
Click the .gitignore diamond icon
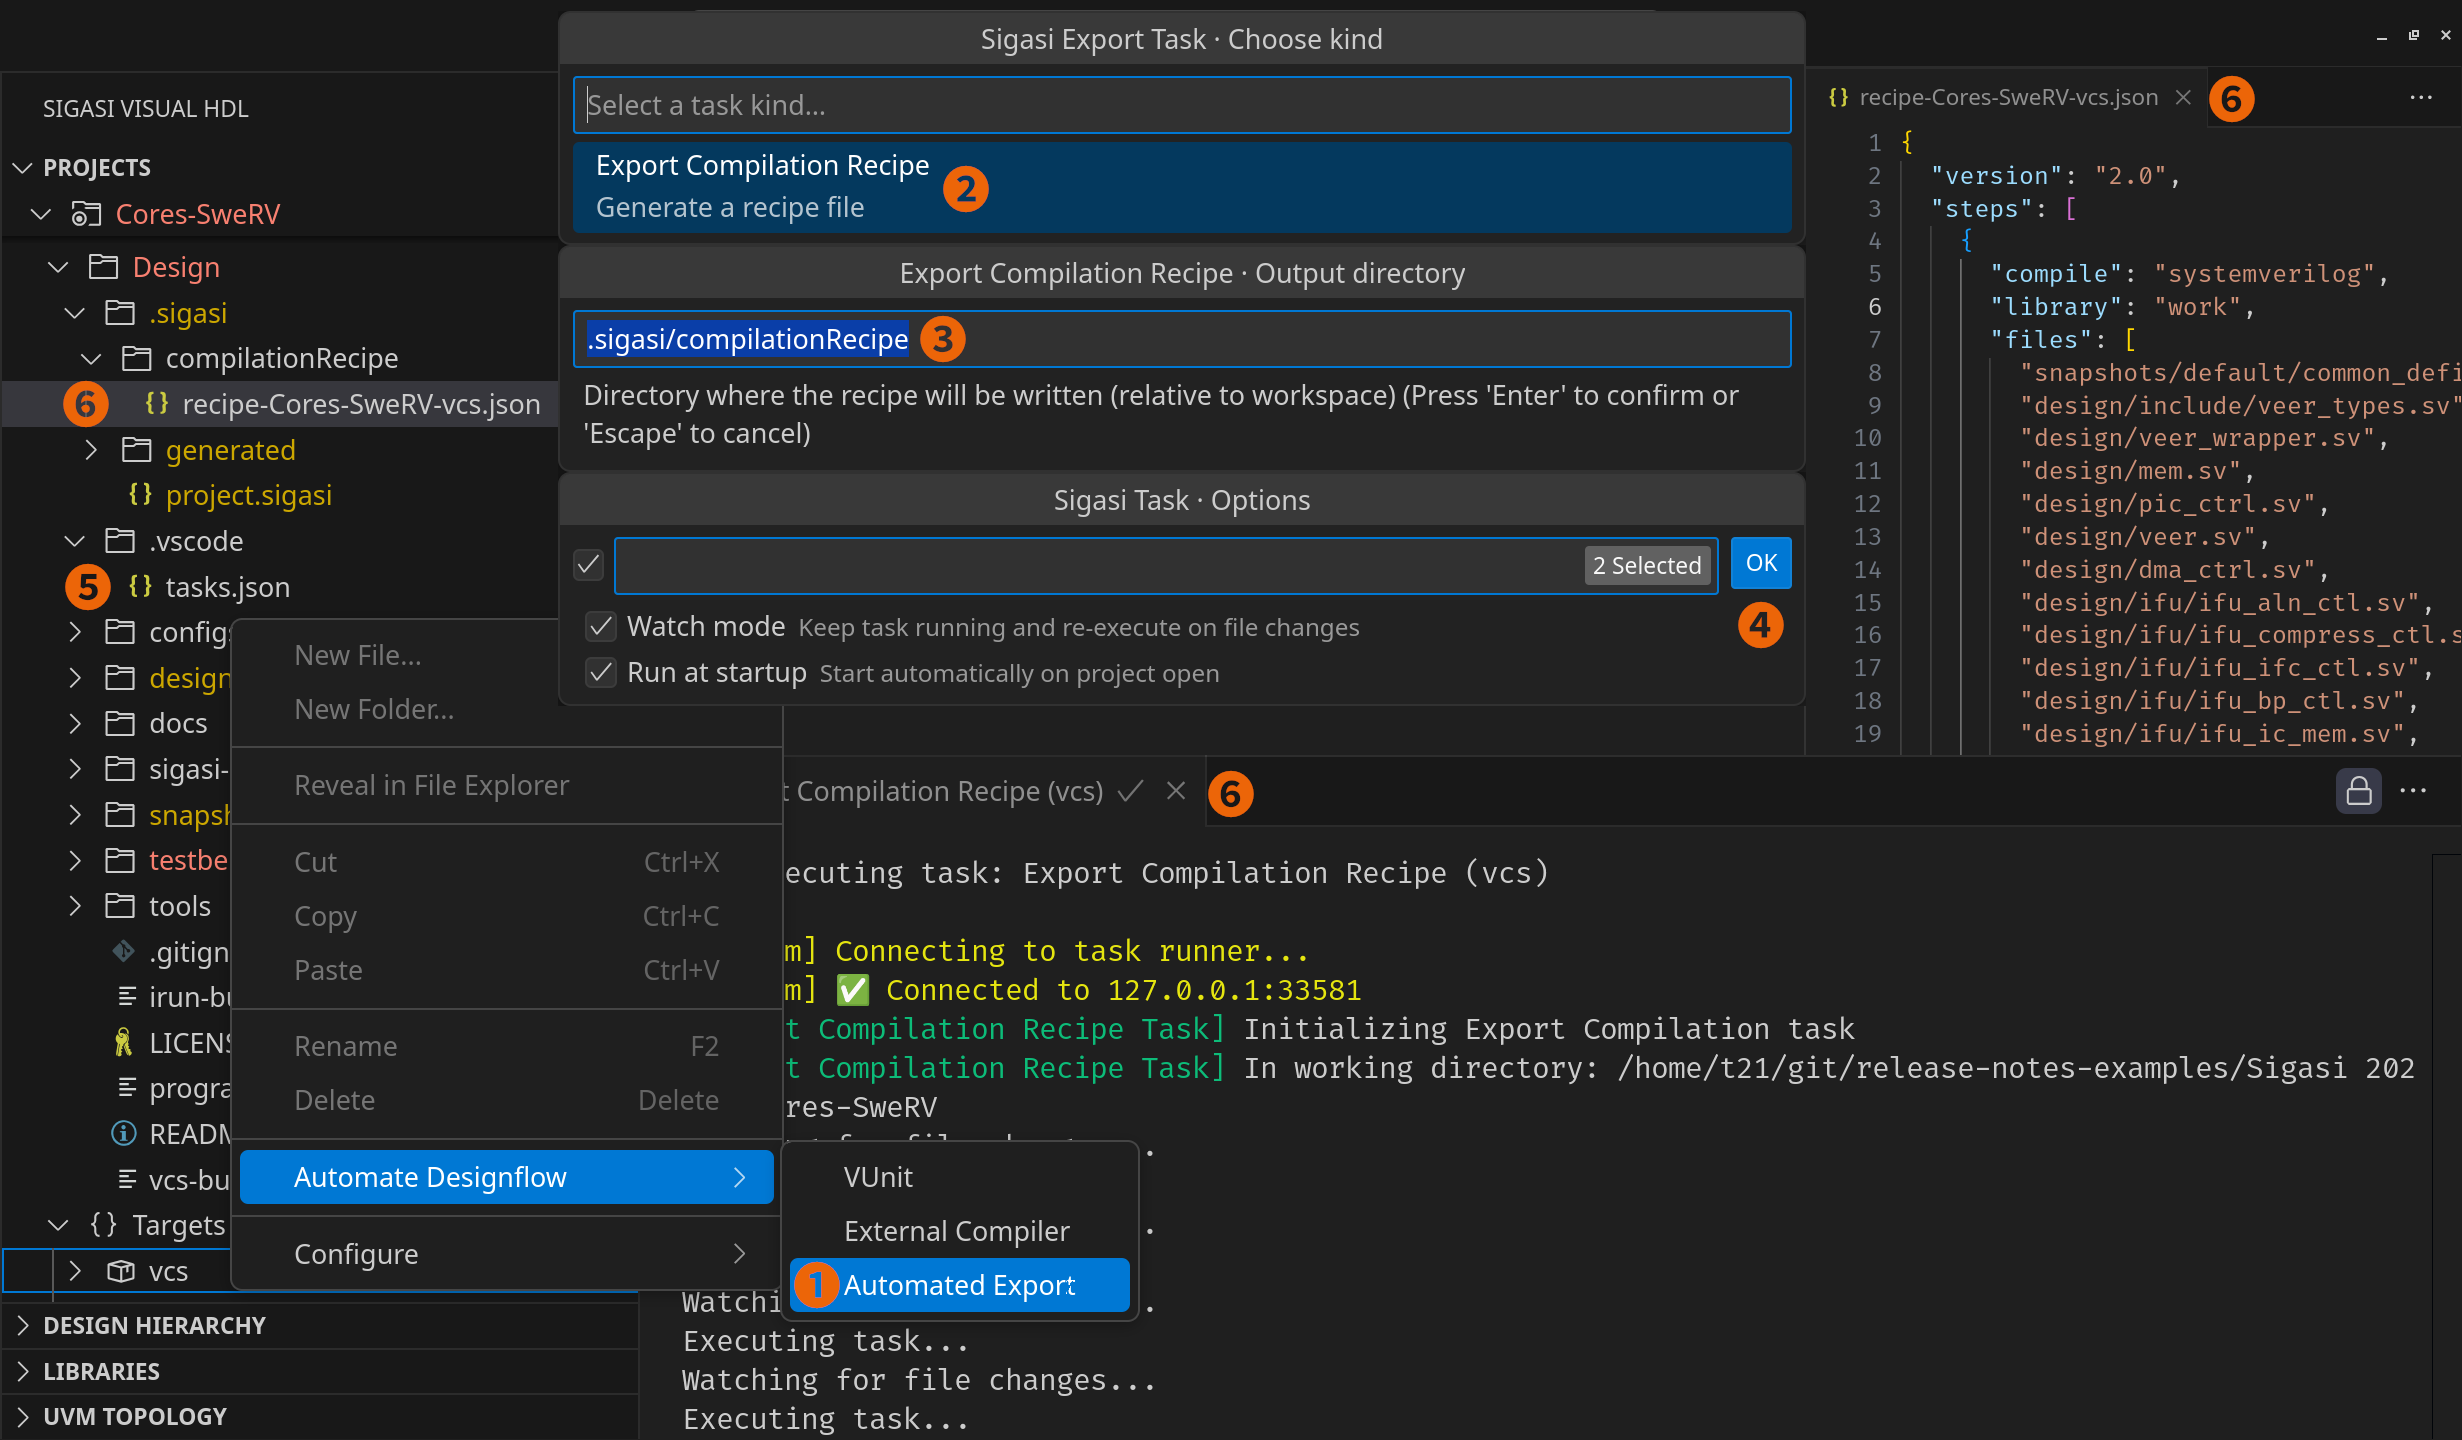pos(123,951)
